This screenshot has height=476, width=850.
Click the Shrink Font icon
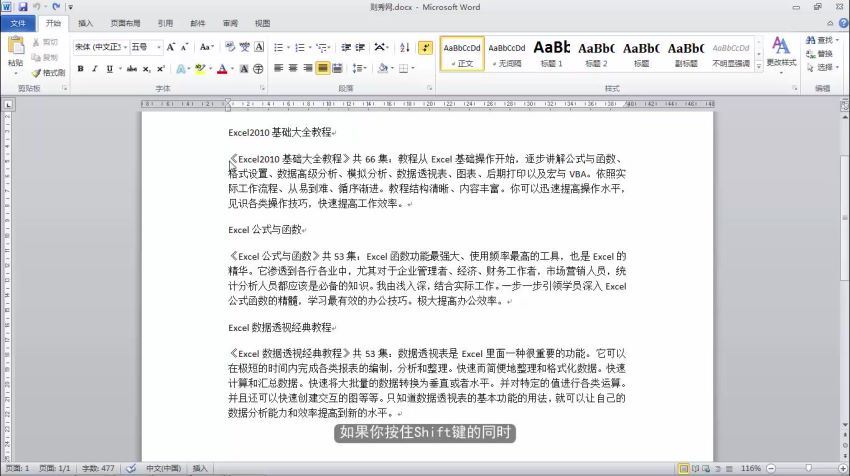184,47
